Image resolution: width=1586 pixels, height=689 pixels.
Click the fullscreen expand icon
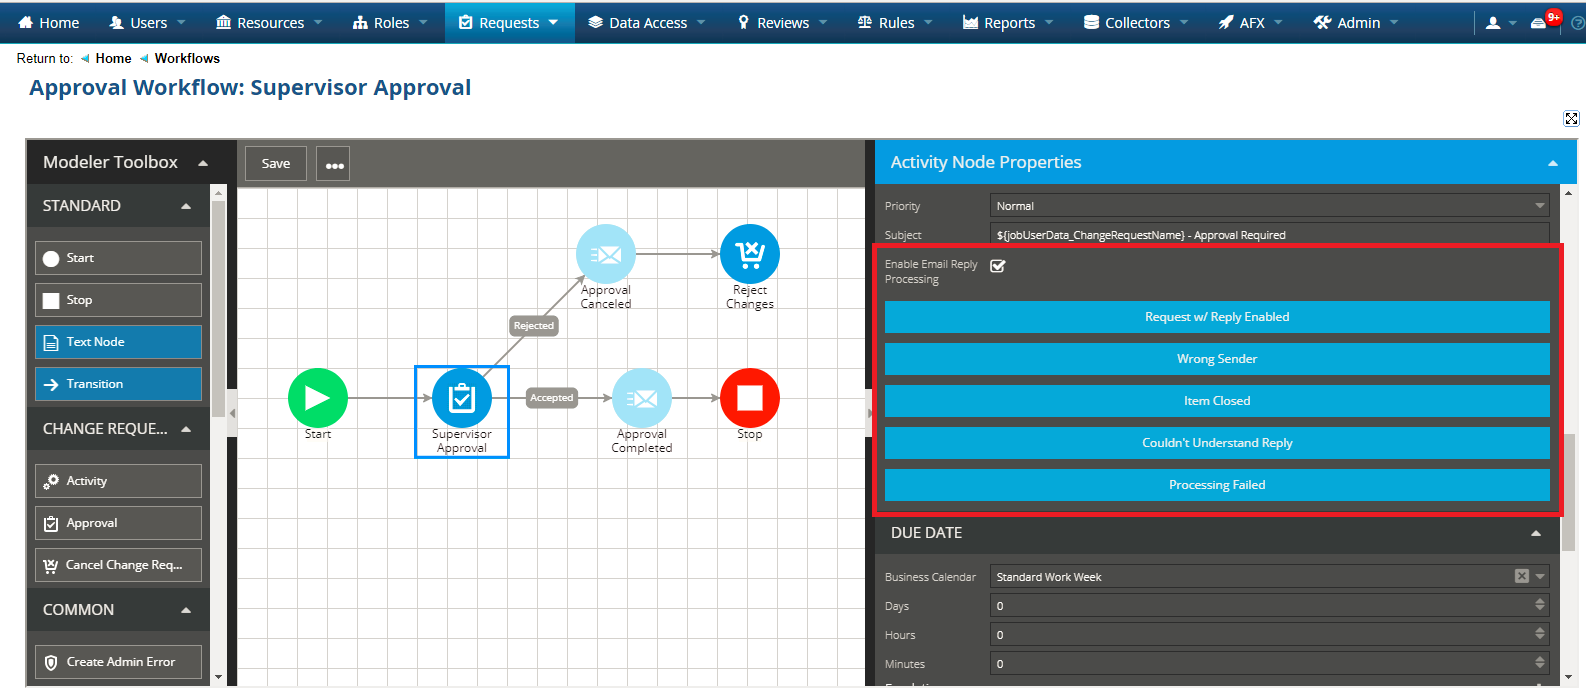click(x=1571, y=119)
